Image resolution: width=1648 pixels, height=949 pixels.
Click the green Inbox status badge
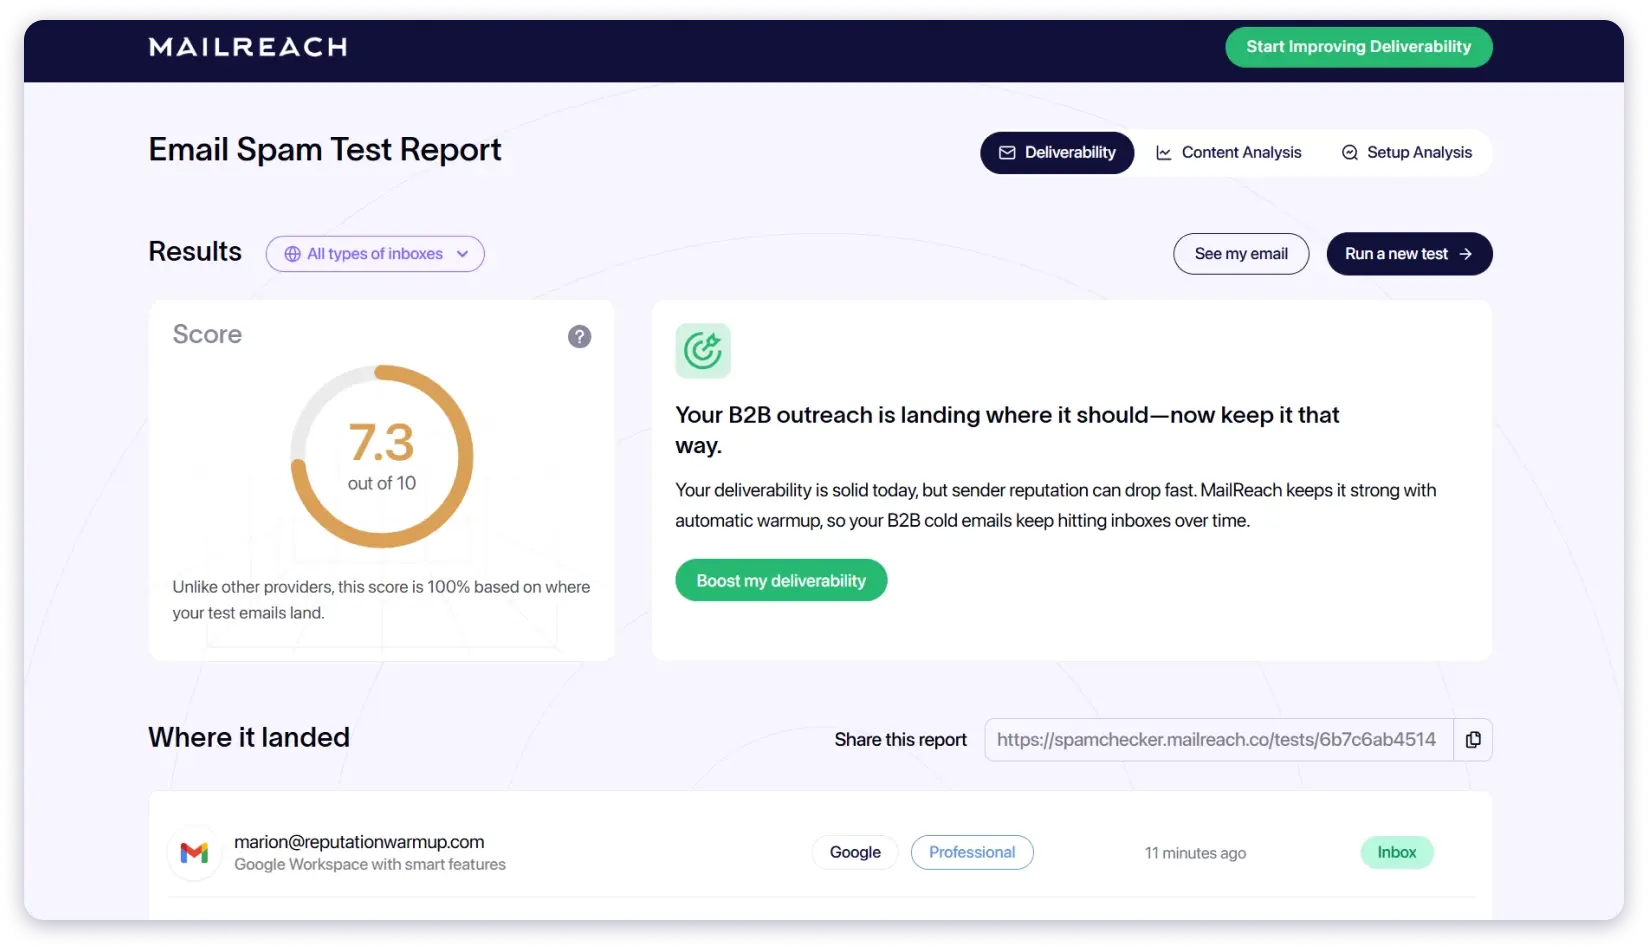pyautogui.click(x=1396, y=852)
